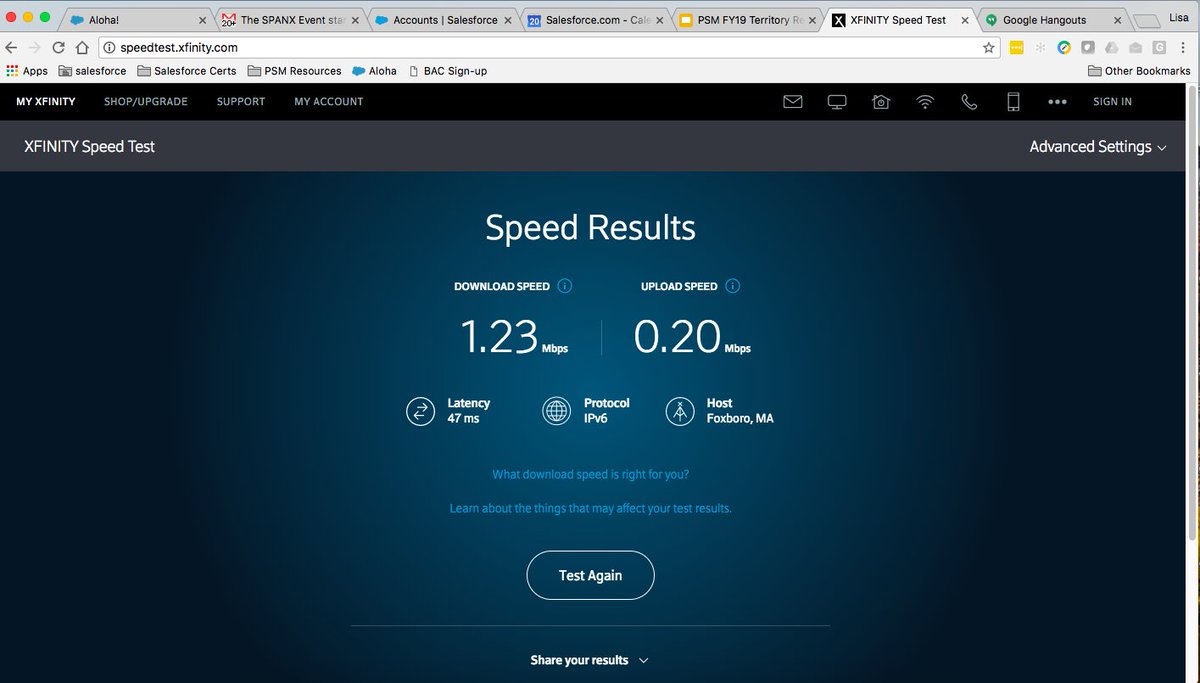This screenshot has width=1200, height=683.
Task: Open the SHOP/UPGRADE nav item
Action: 145,102
